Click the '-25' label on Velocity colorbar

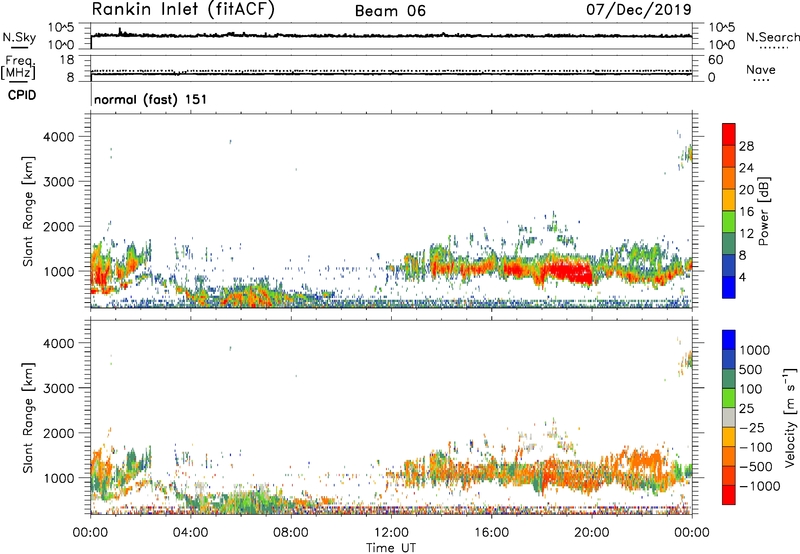750,428
